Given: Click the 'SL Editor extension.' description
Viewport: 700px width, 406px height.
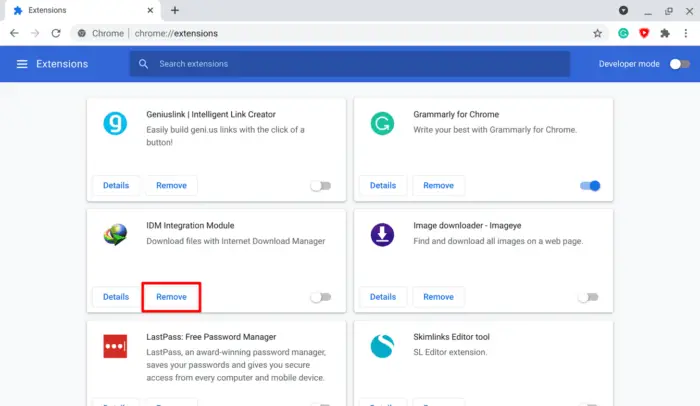Looking at the screenshot, I should [x=450, y=352].
